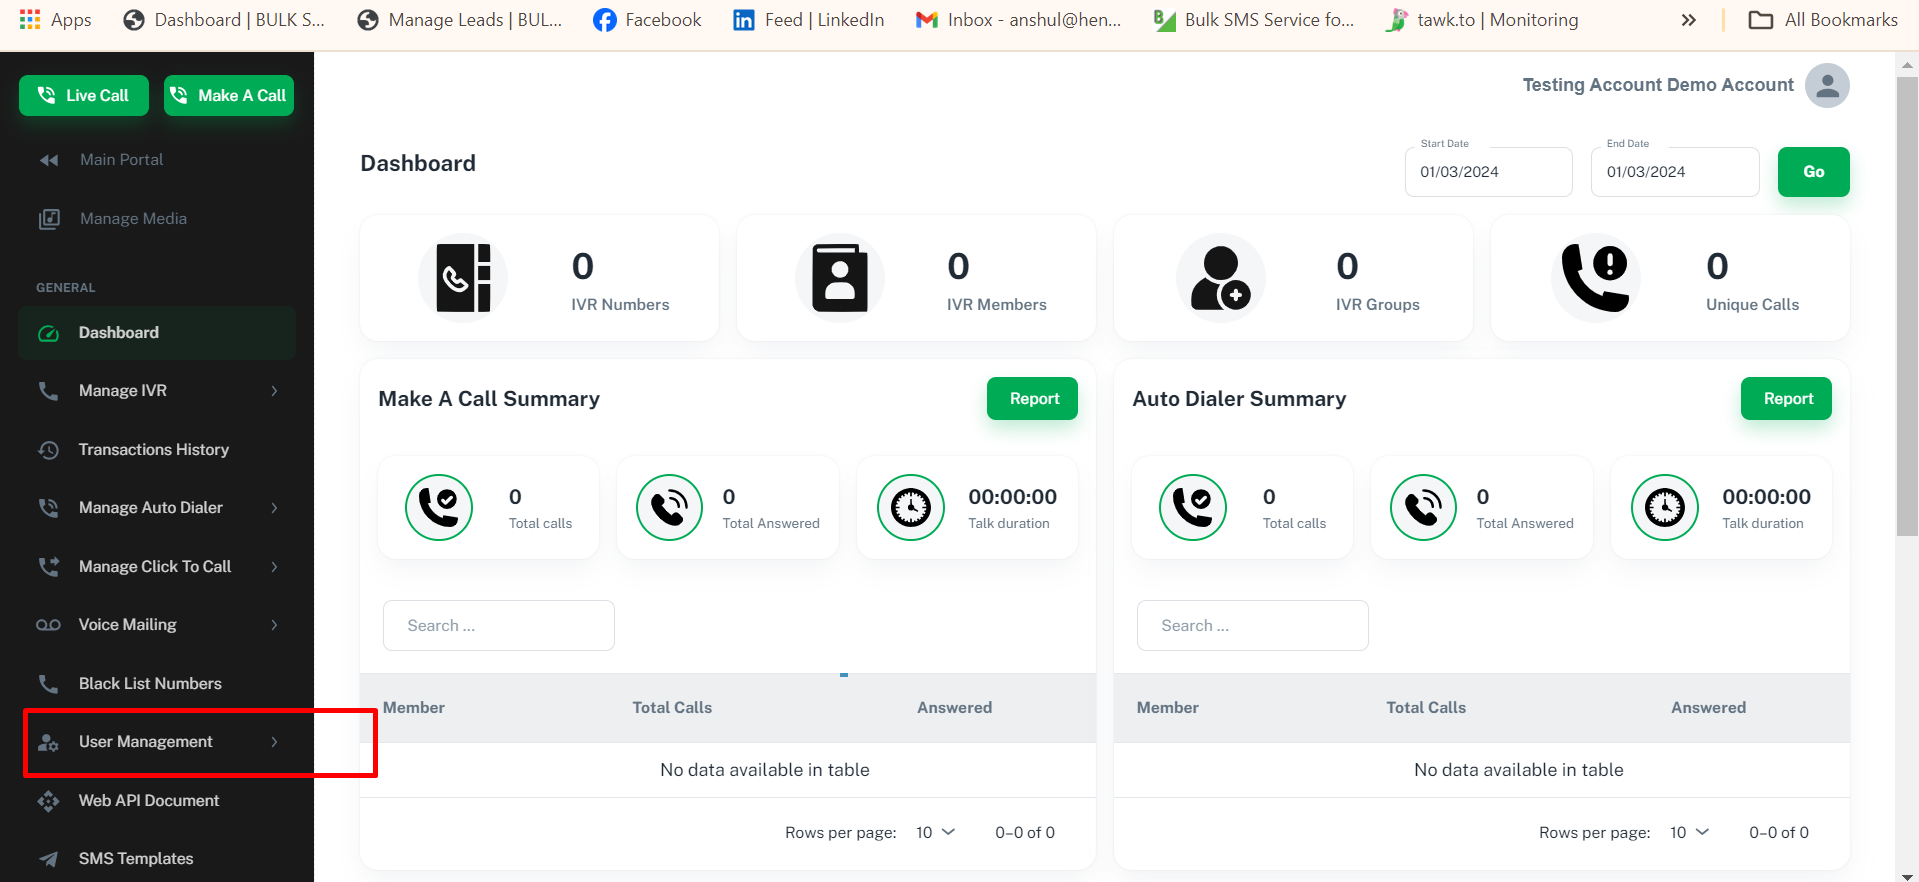The height and width of the screenshot is (882, 1919).
Task: Go back to Main Portal
Action: click(121, 160)
